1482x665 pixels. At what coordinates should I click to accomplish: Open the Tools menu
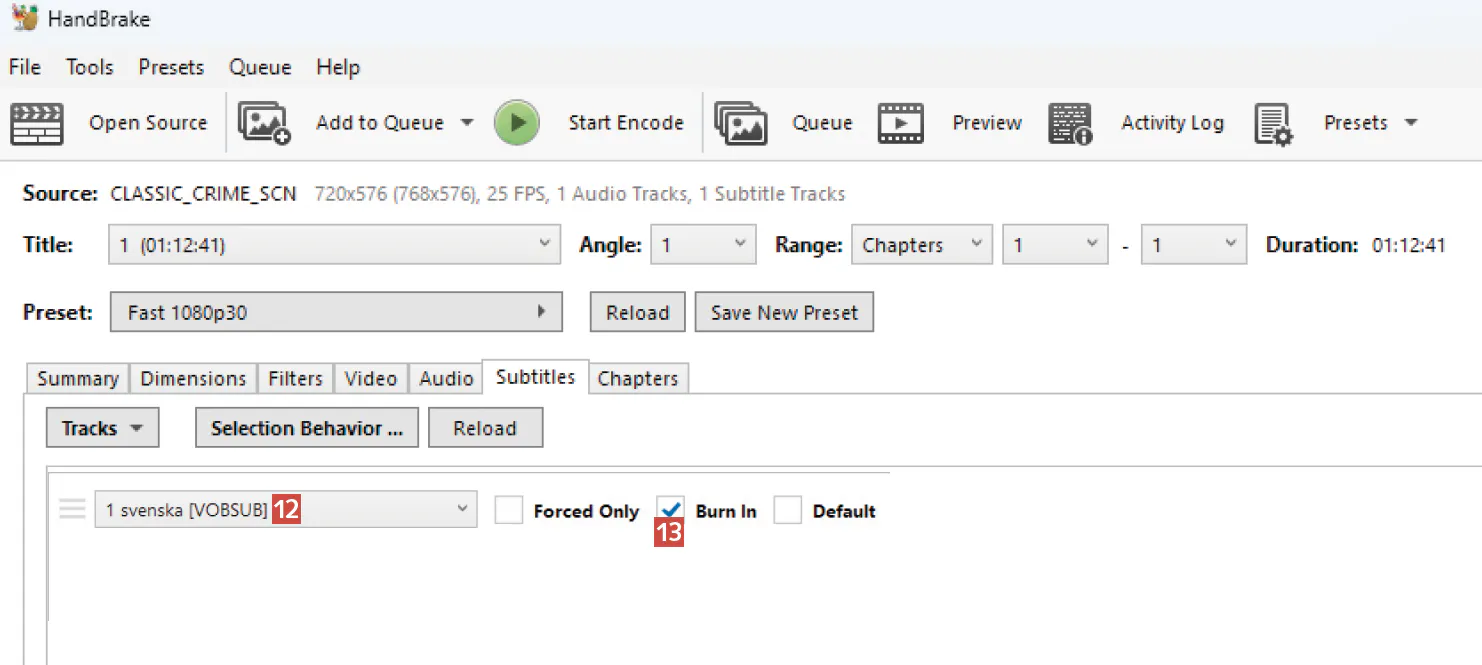click(89, 67)
